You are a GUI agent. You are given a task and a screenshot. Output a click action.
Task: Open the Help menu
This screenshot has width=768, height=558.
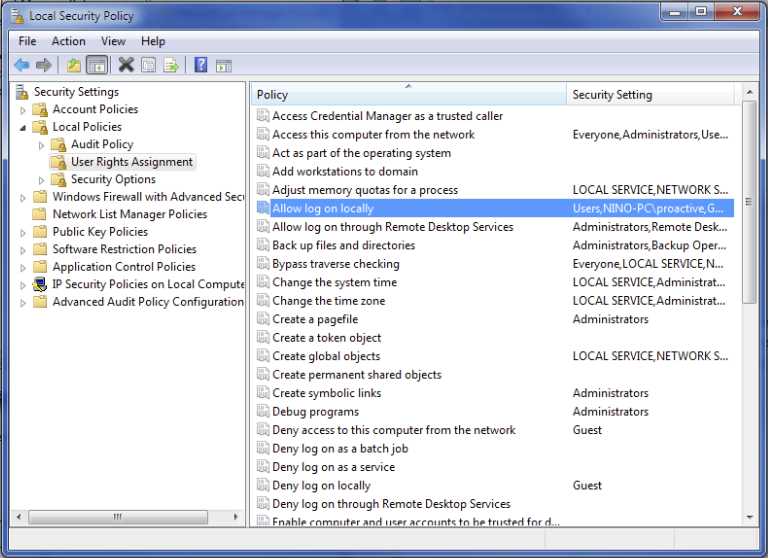(153, 41)
